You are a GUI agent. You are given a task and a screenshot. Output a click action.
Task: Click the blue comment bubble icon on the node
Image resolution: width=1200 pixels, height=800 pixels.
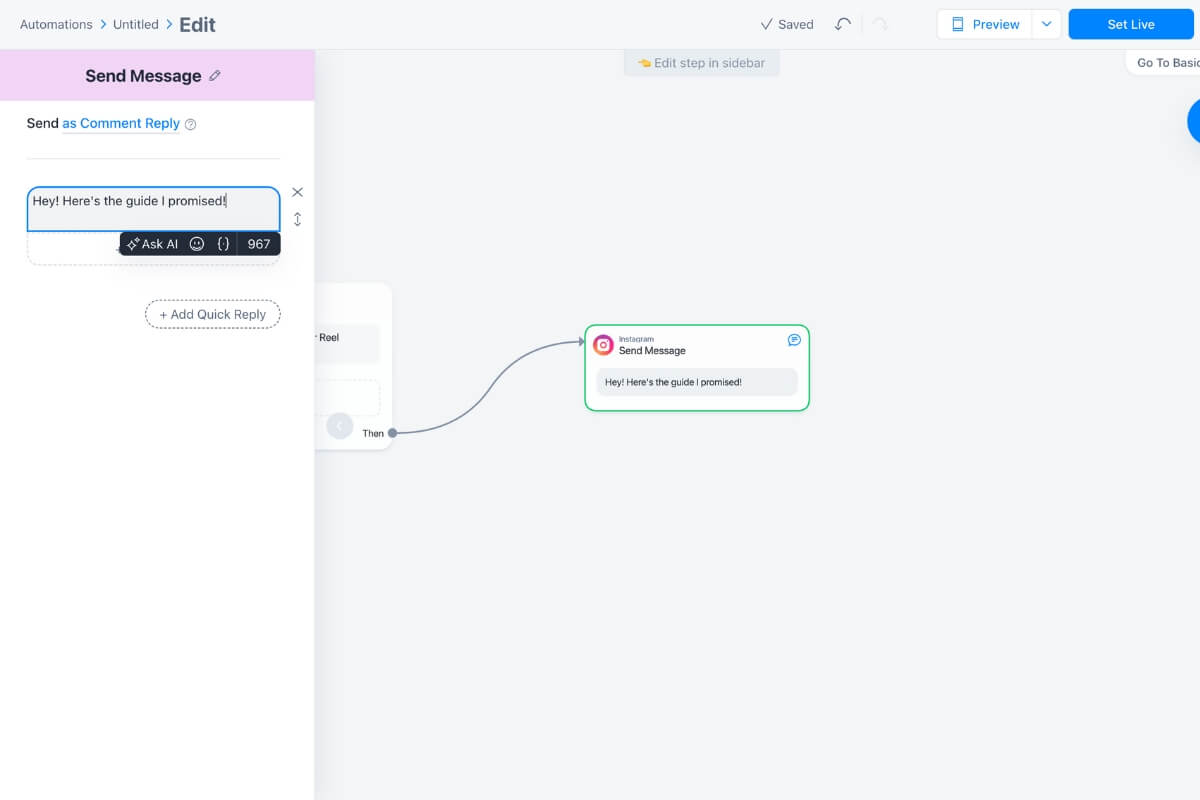point(794,339)
